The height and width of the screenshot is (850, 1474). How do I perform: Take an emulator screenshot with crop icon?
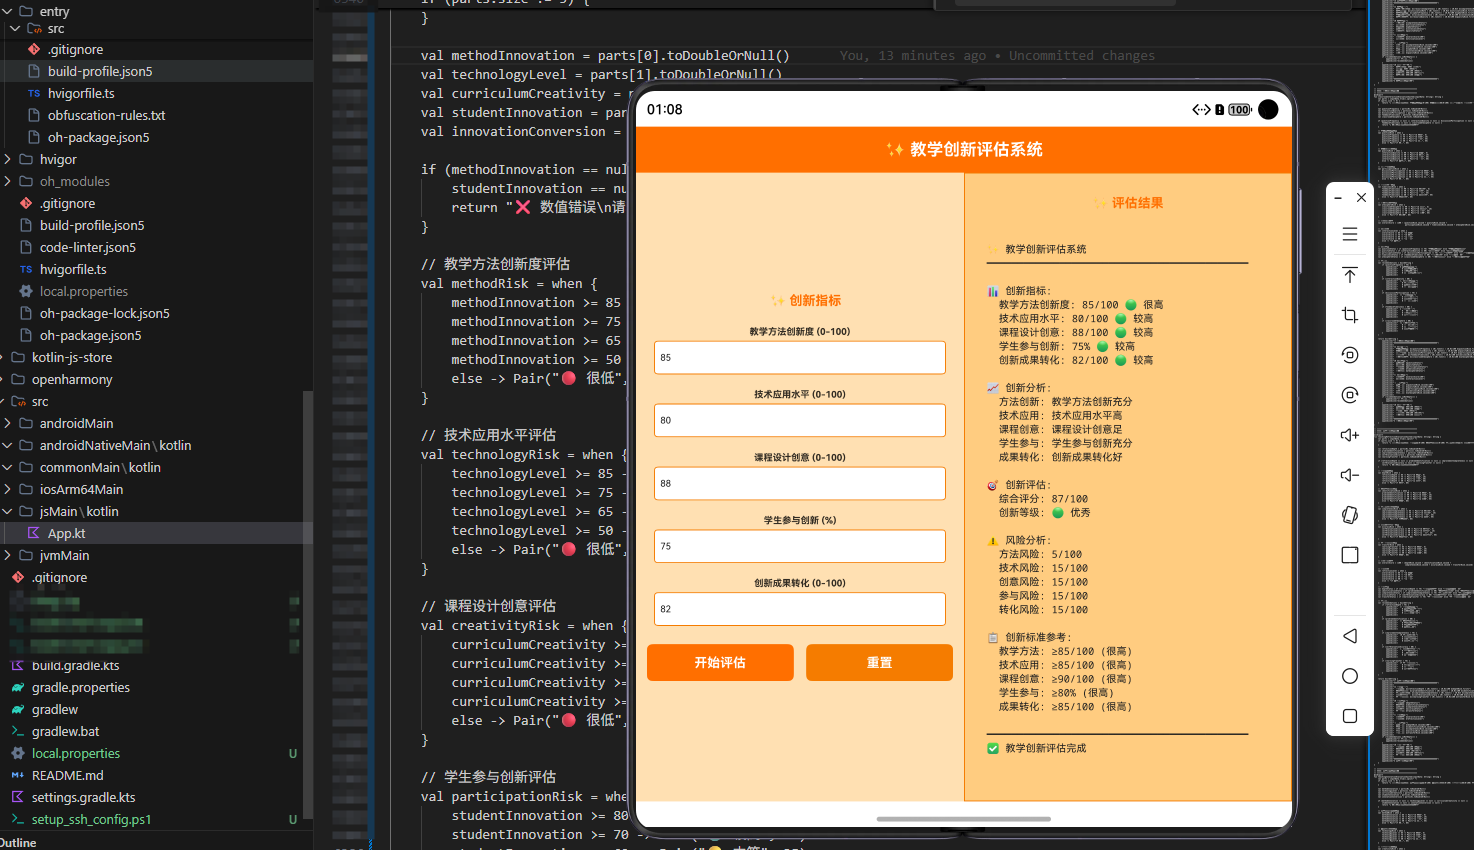pyautogui.click(x=1349, y=315)
